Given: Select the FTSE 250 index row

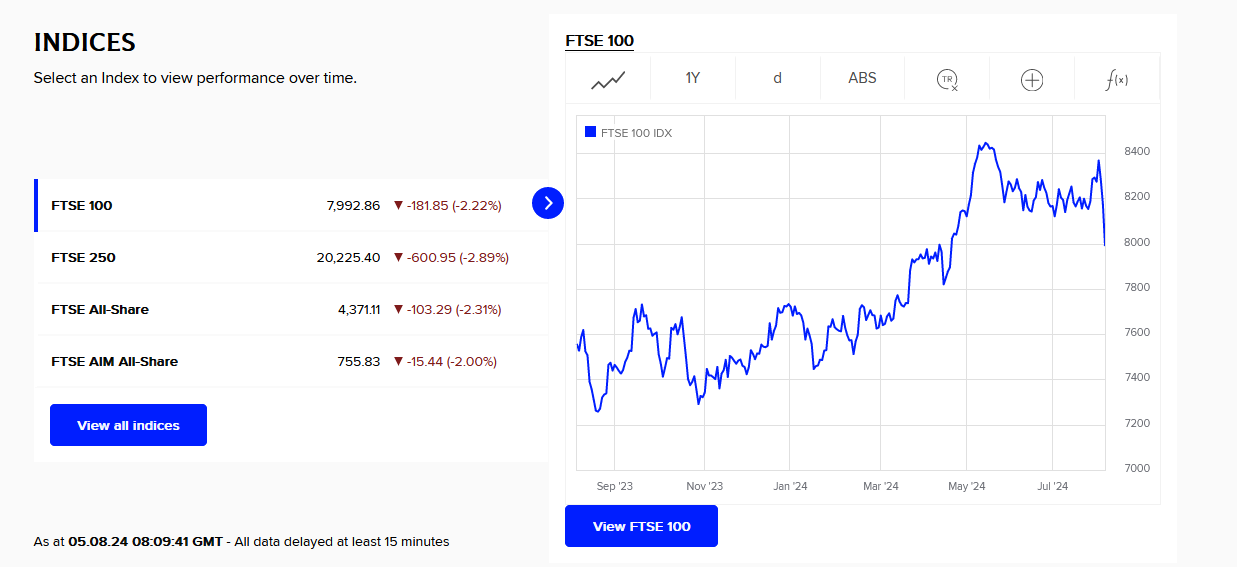Looking at the screenshot, I should pyautogui.click(x=291, y=257).
